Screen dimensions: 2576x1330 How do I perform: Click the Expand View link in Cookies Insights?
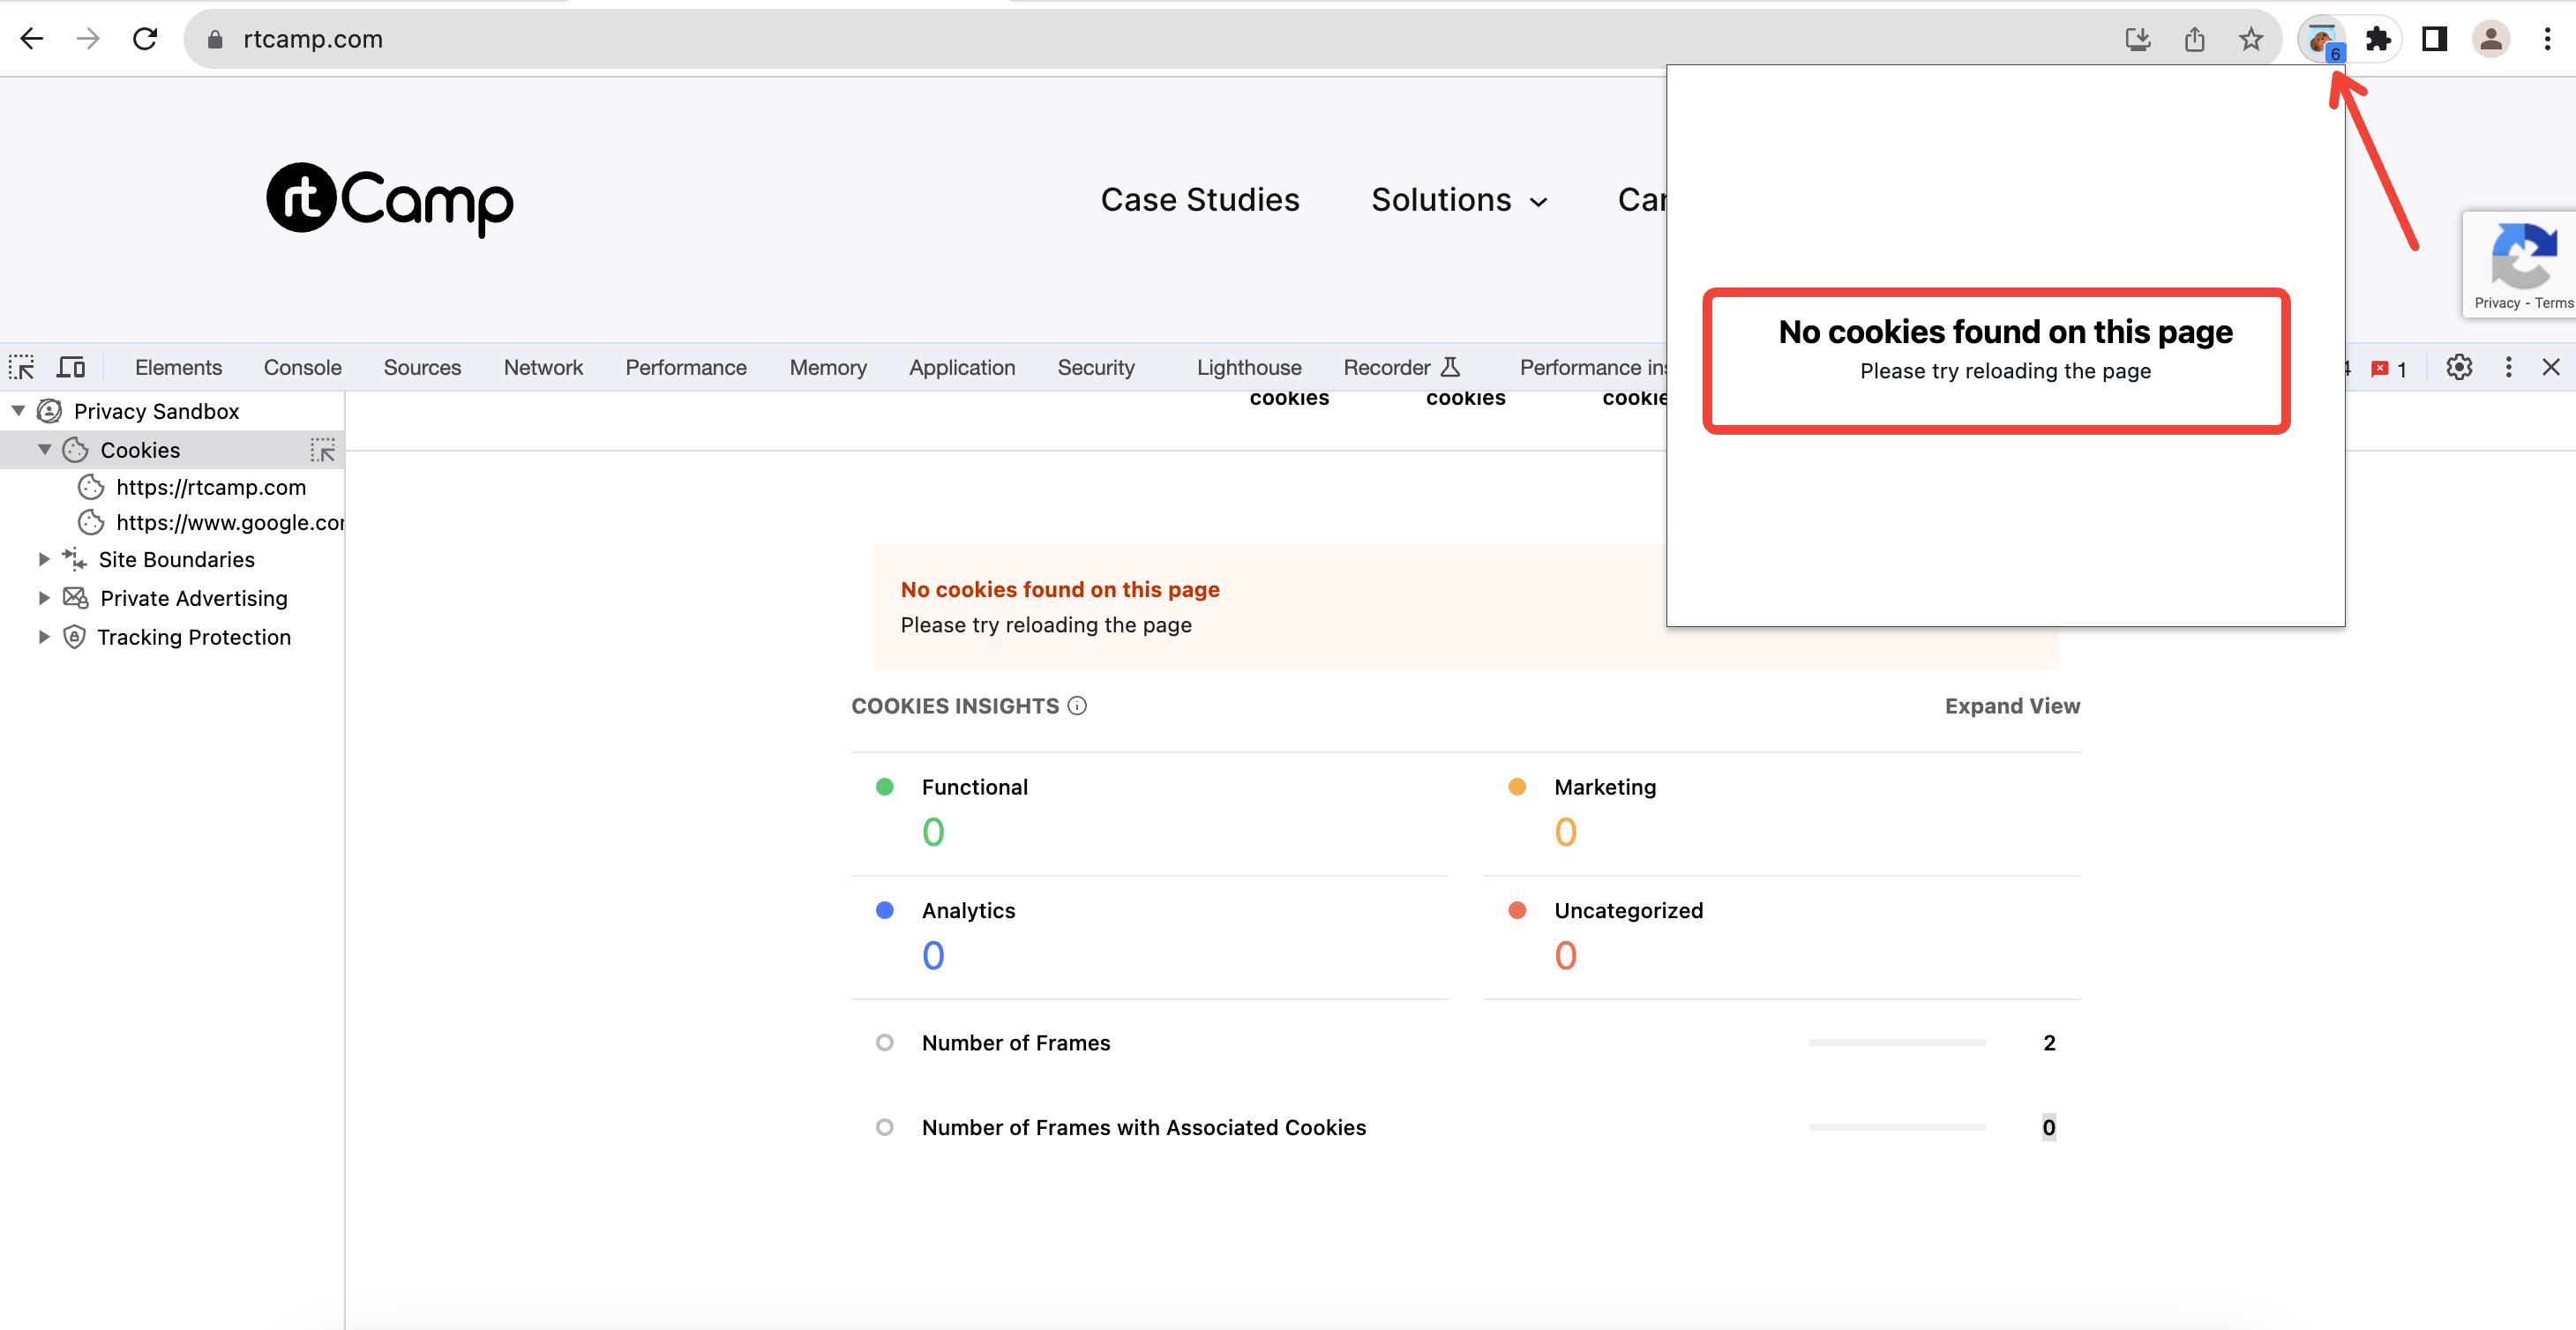pyautogui.click(x=2012, y=705)
